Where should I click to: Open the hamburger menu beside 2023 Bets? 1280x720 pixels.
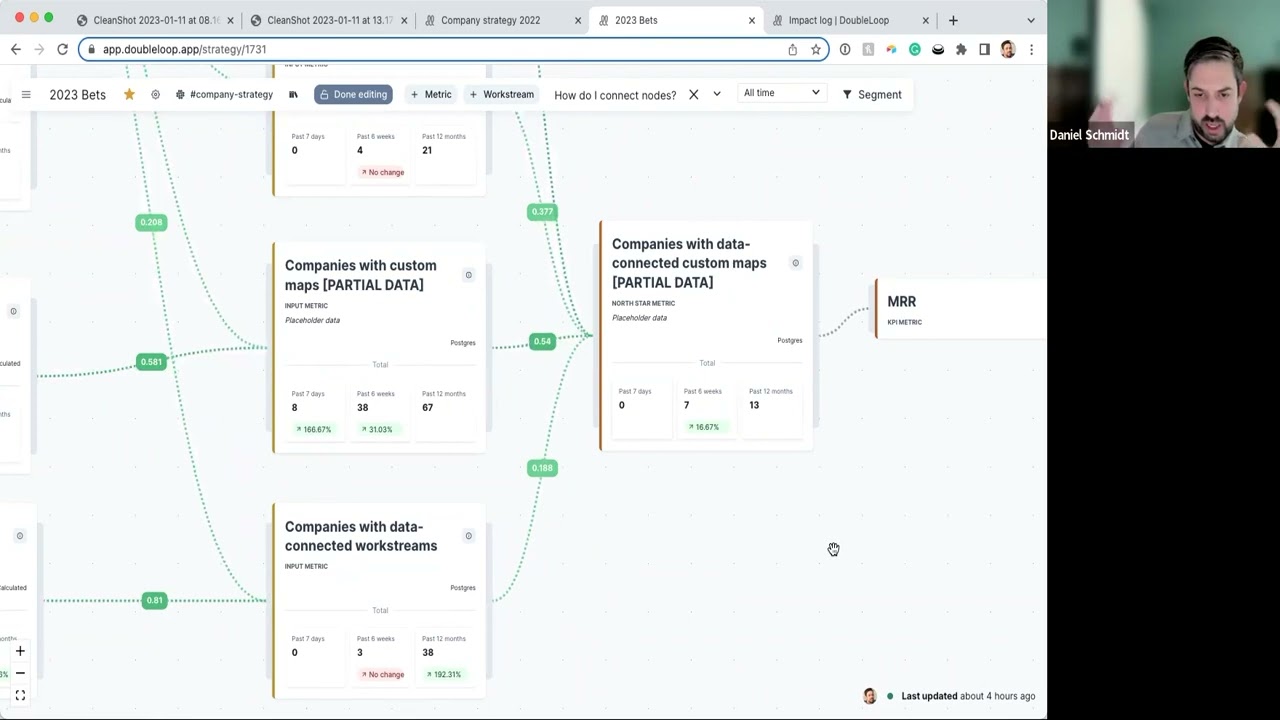(26, 95)
